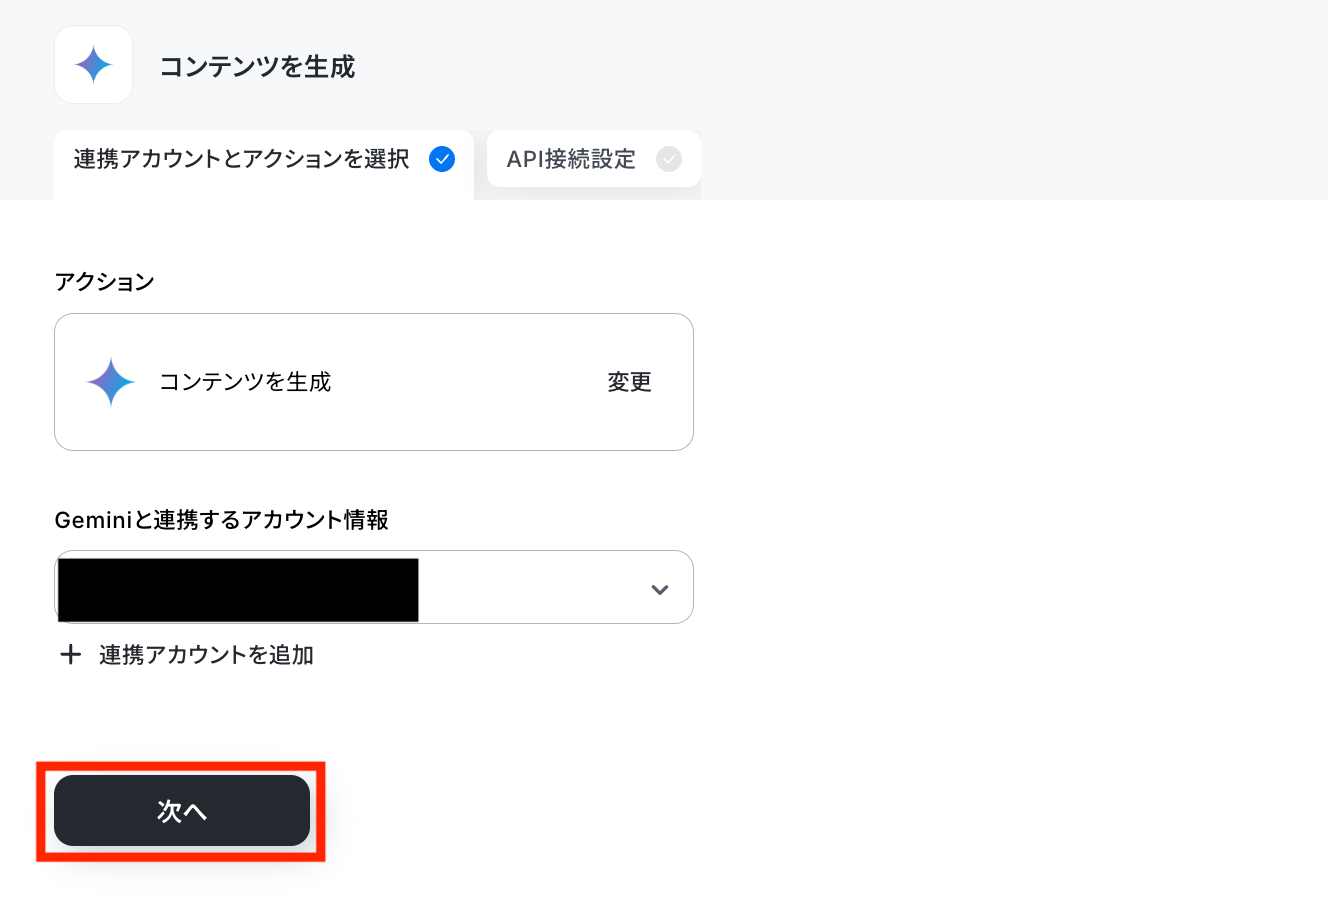Image resolution: width=1328 pixels, height=899 pixels.
Task: Click the plus icon beside 連携アカウントを追加
Action: point(70,655)
